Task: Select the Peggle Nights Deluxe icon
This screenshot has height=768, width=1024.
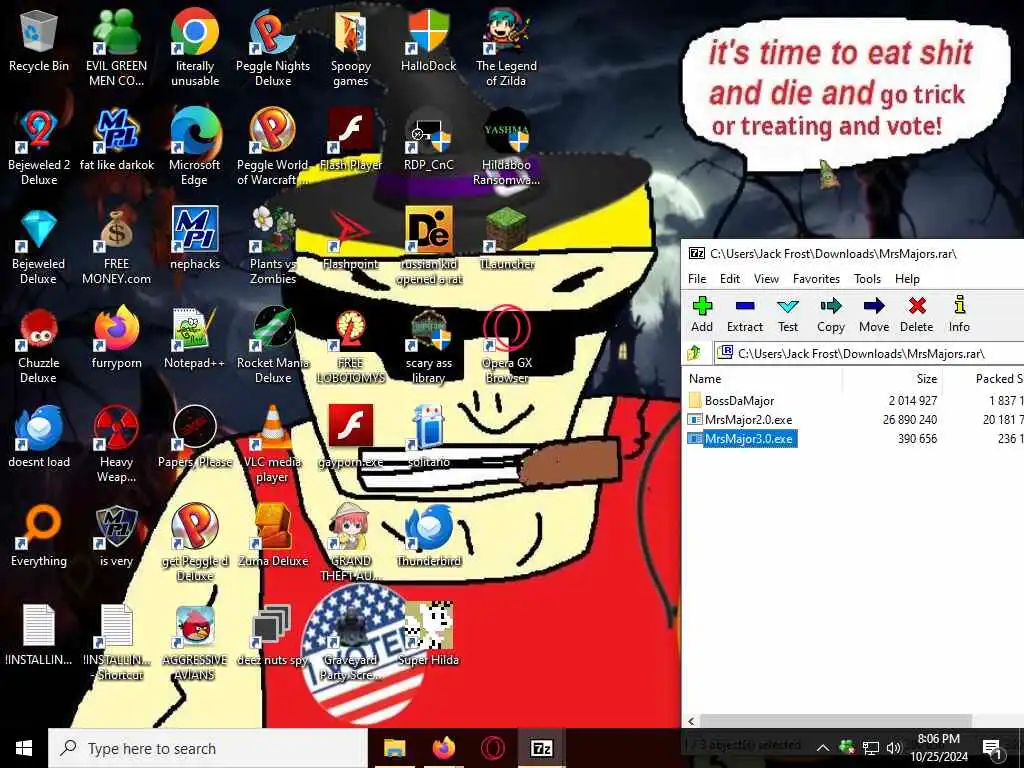Action: 273,47
